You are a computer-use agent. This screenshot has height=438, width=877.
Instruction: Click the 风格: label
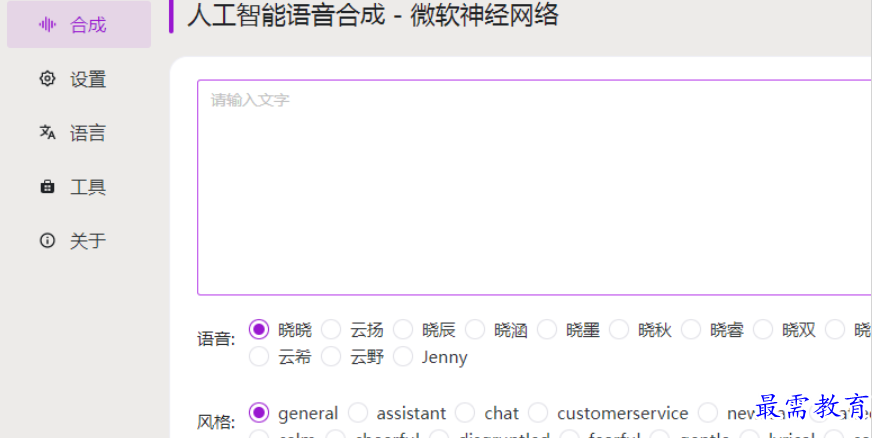[216, 422]
